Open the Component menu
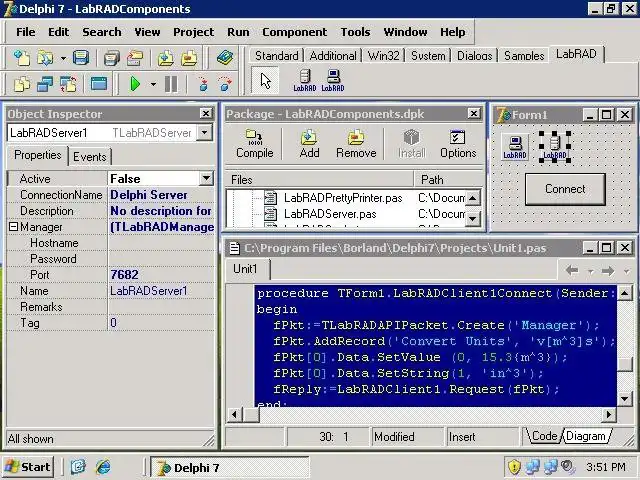The image size is (640, 480). pyautogui.click(x=294, y=32)
